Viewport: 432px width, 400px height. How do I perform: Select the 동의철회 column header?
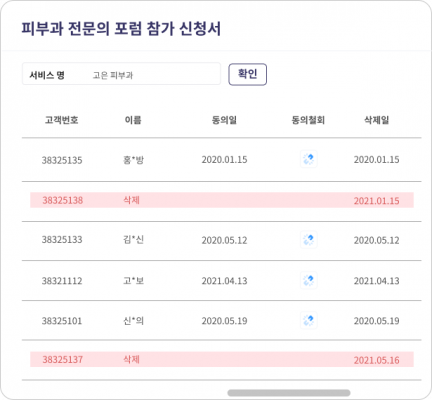(308, 120)
